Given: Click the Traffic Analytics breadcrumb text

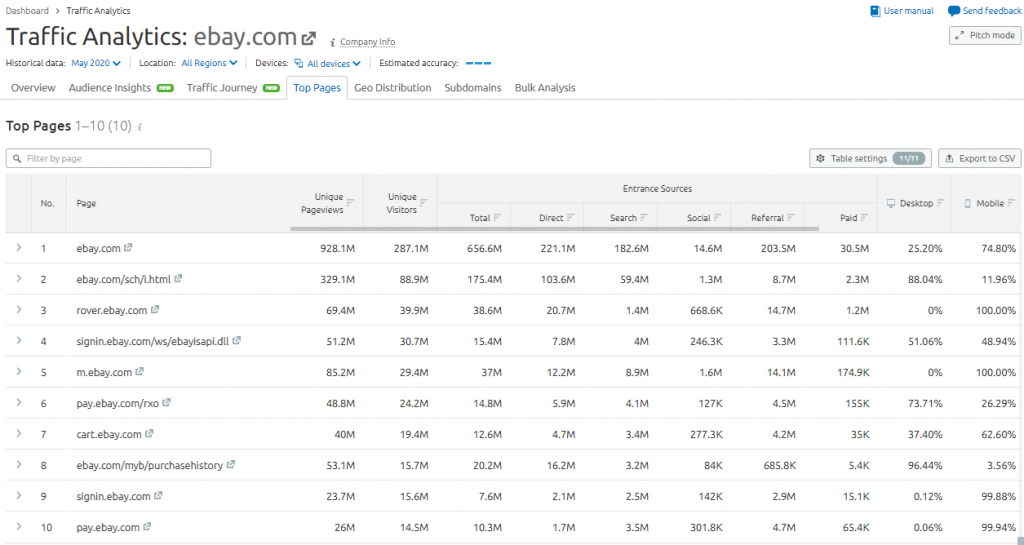Looking at the screenshot, I should click(x=98, y=11).
